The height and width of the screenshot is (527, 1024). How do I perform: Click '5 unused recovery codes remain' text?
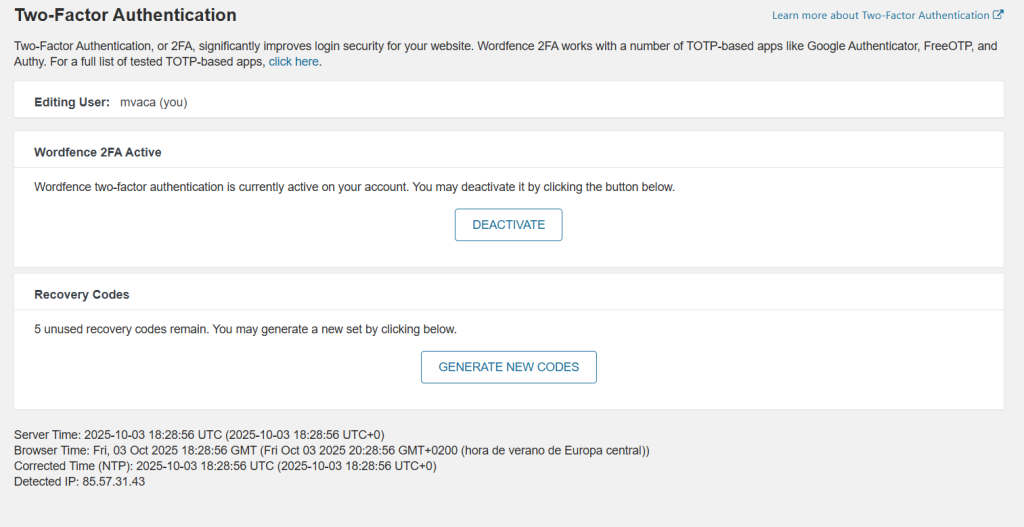pos(122,329)
